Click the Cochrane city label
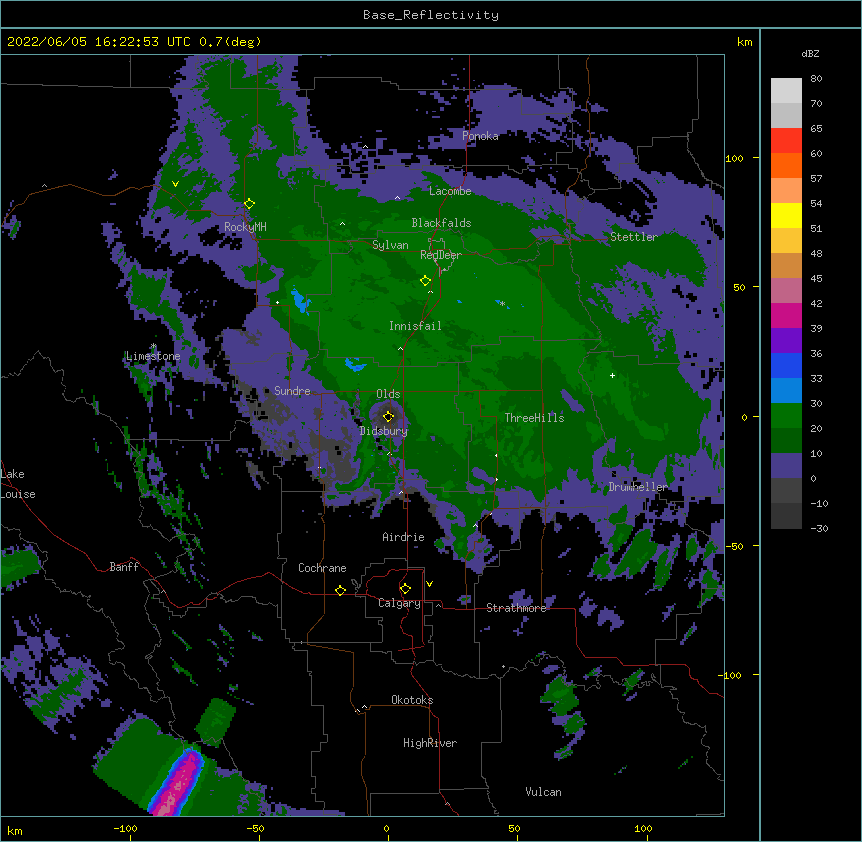 322,568
